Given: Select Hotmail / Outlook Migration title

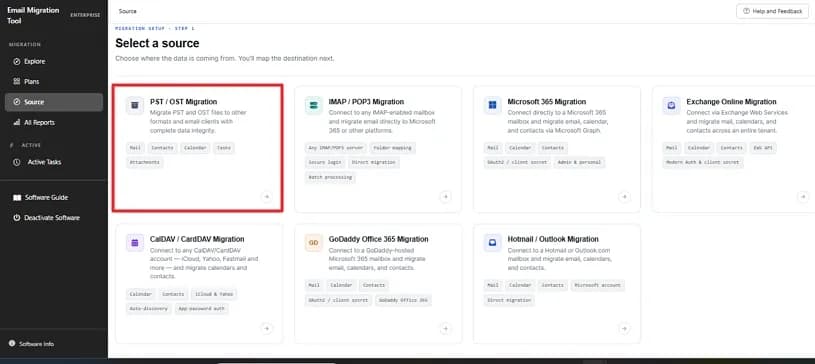Looking at the screenshot, I should pos(553,239).
